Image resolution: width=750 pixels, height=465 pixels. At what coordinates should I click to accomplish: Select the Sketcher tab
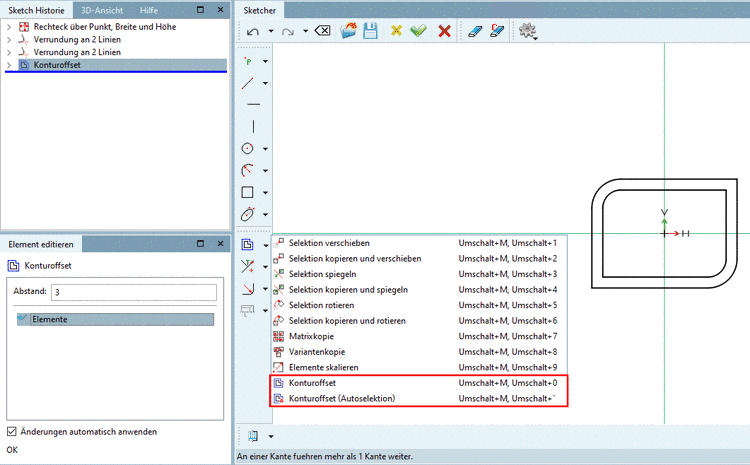pos(259,10)
